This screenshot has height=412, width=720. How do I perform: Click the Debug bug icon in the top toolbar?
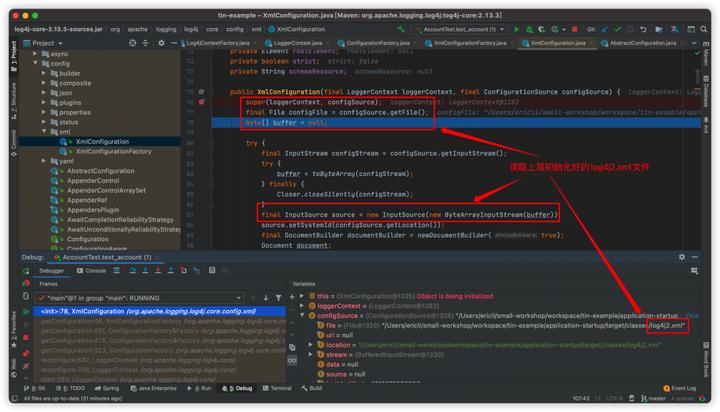[529, 29]
